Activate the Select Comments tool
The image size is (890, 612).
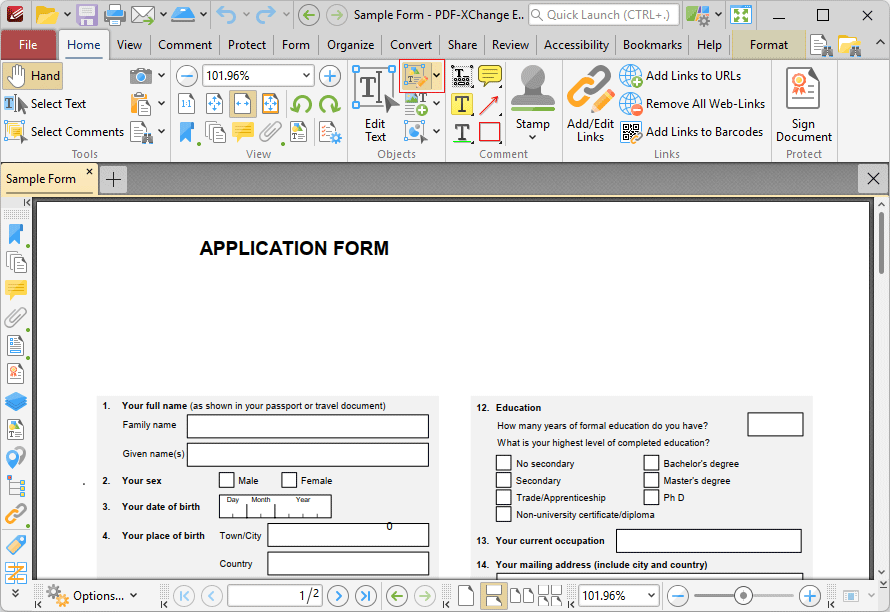[x=64, y=132]
